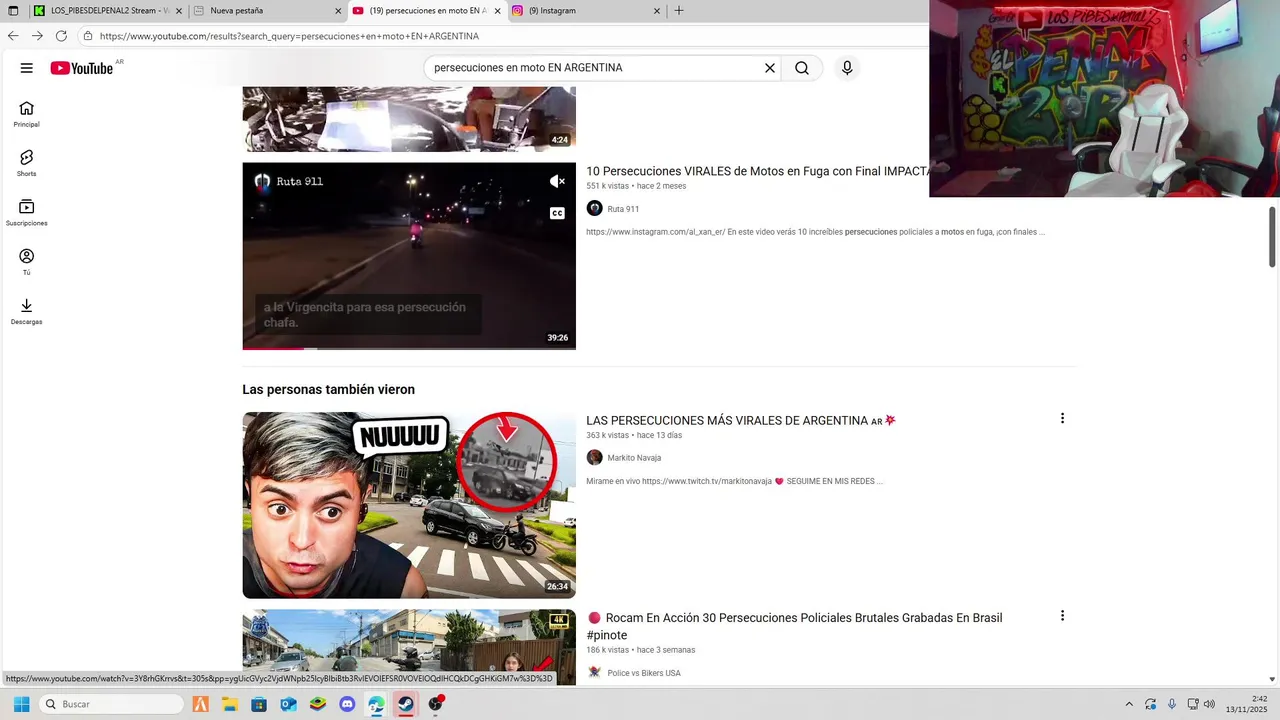Open Outlook from the taskbar
The width and height of the screenshot is (1280, 720).
tap(288, 704)
